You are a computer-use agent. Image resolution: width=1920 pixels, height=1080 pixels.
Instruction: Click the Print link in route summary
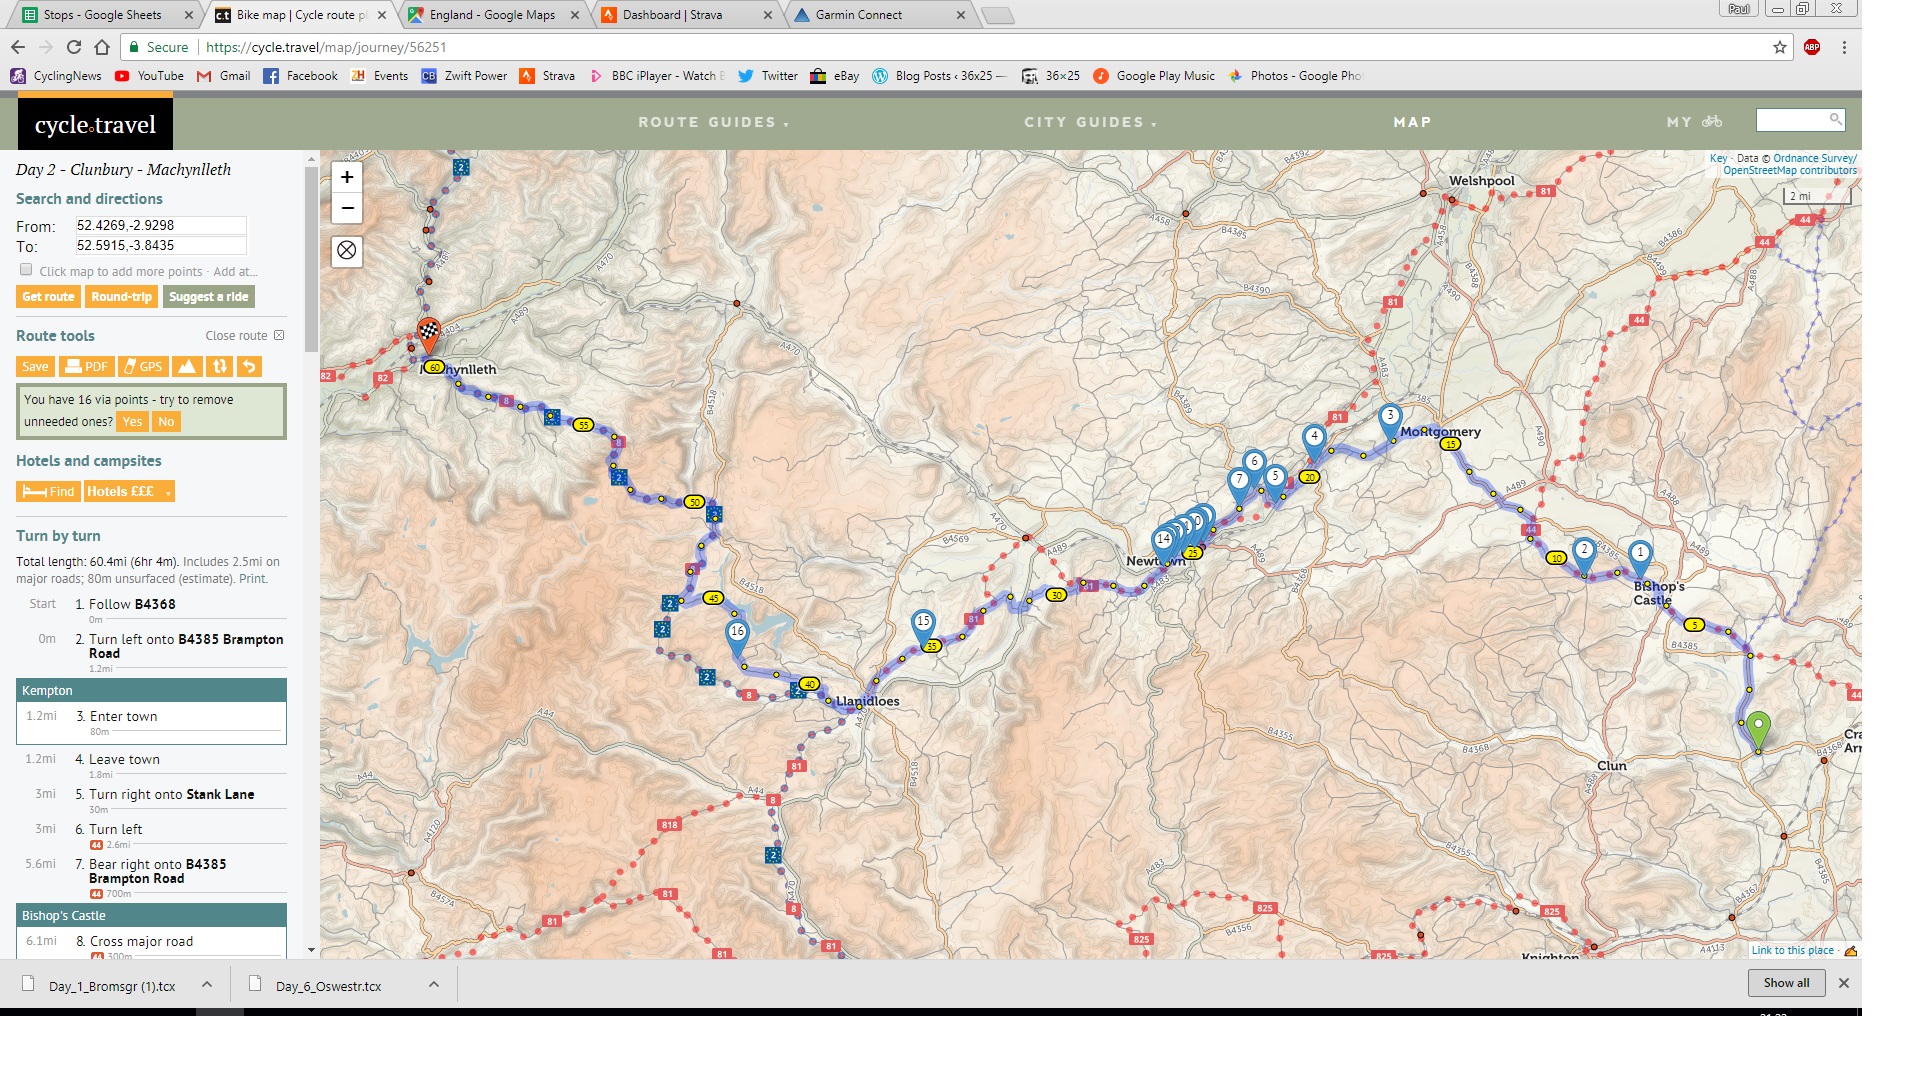[252, 578]
